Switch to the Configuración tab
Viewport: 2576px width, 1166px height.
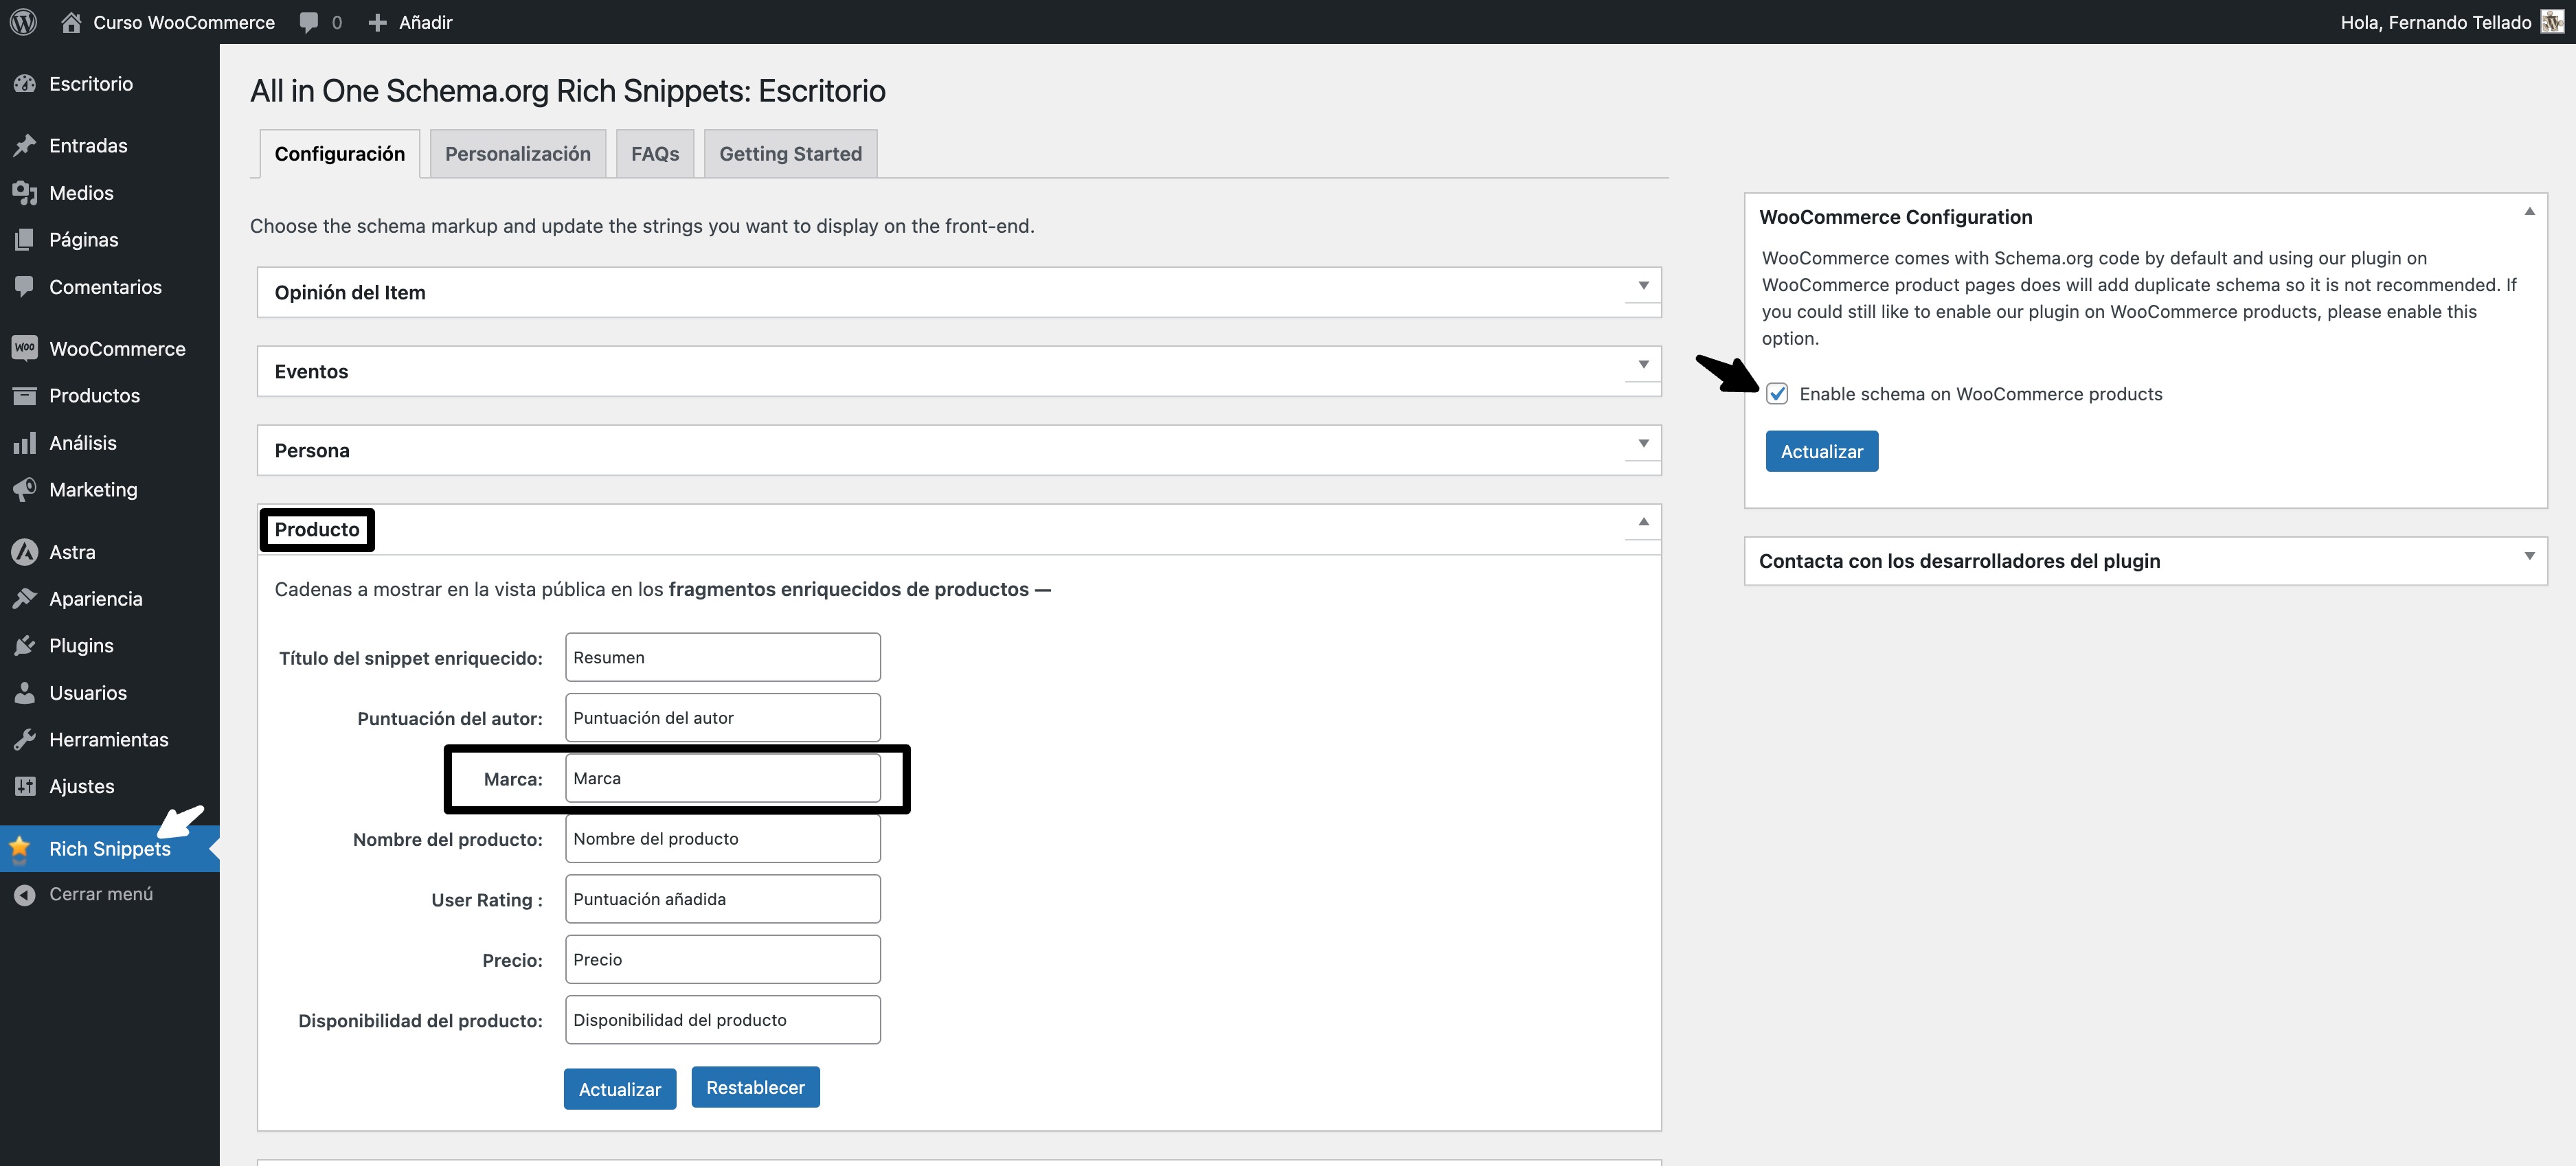(340, 154)
